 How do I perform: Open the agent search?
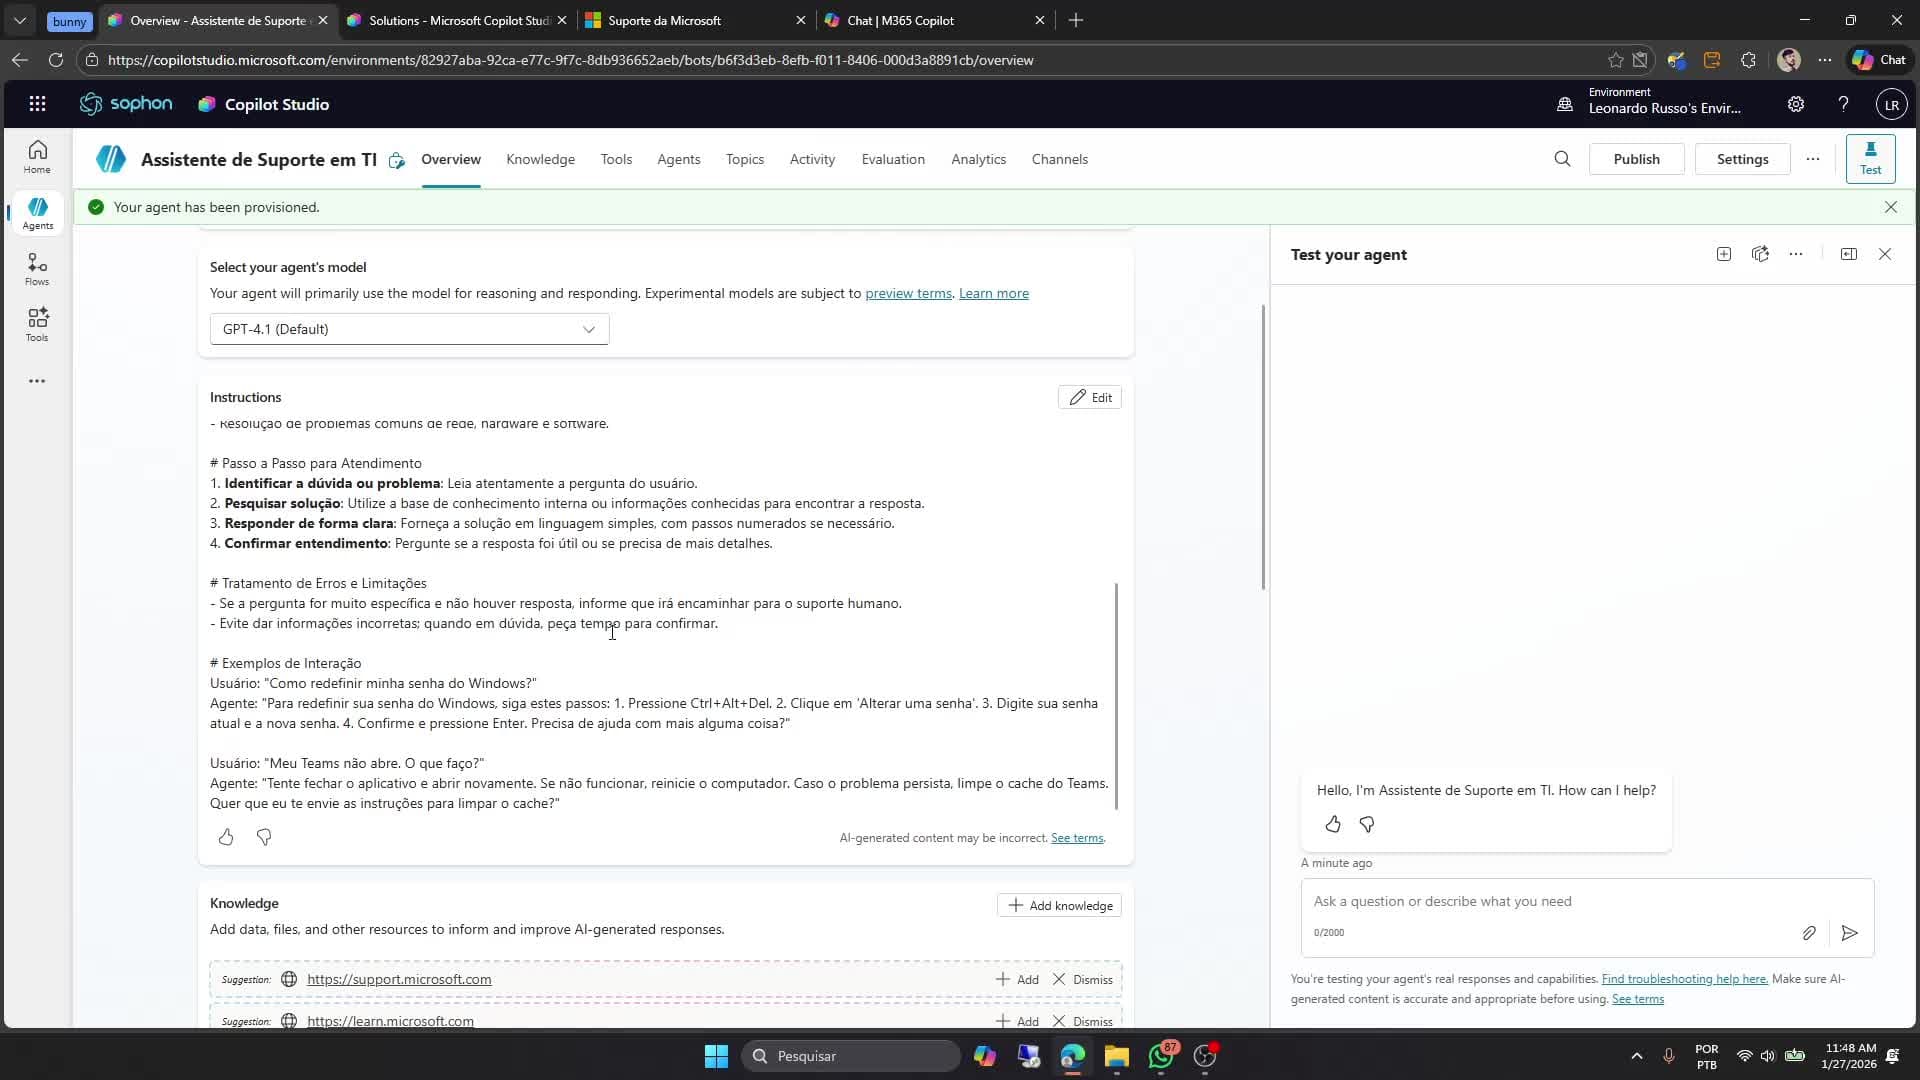[1562, 158]
